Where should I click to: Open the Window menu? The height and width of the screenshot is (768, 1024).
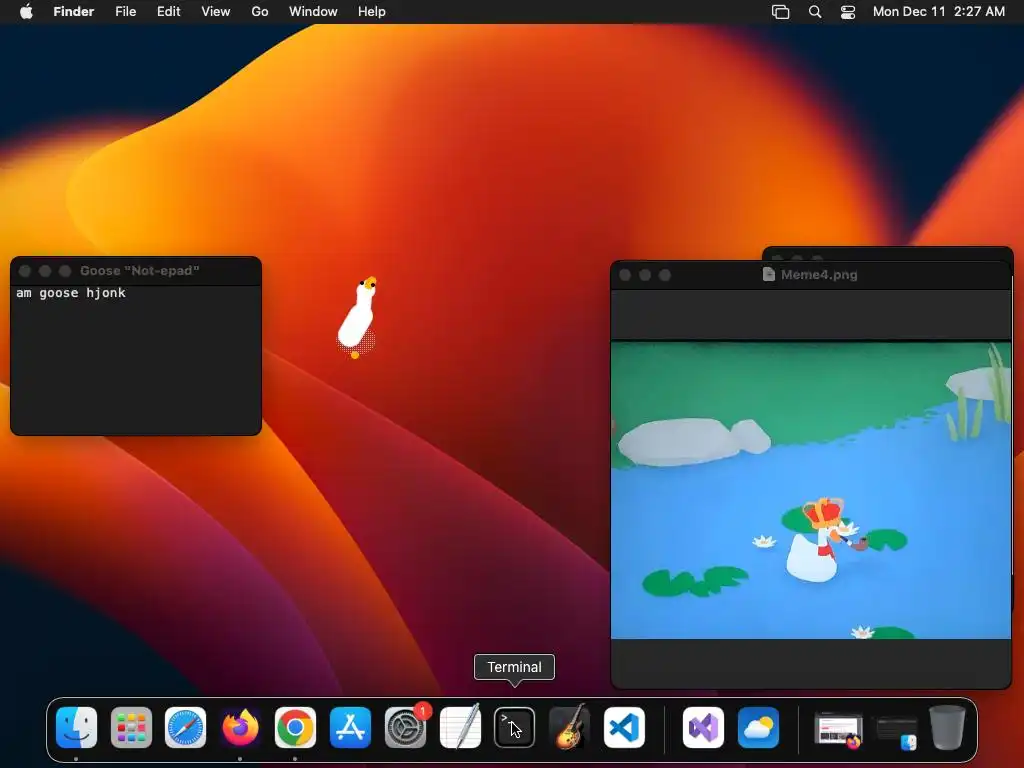[313, 12]
